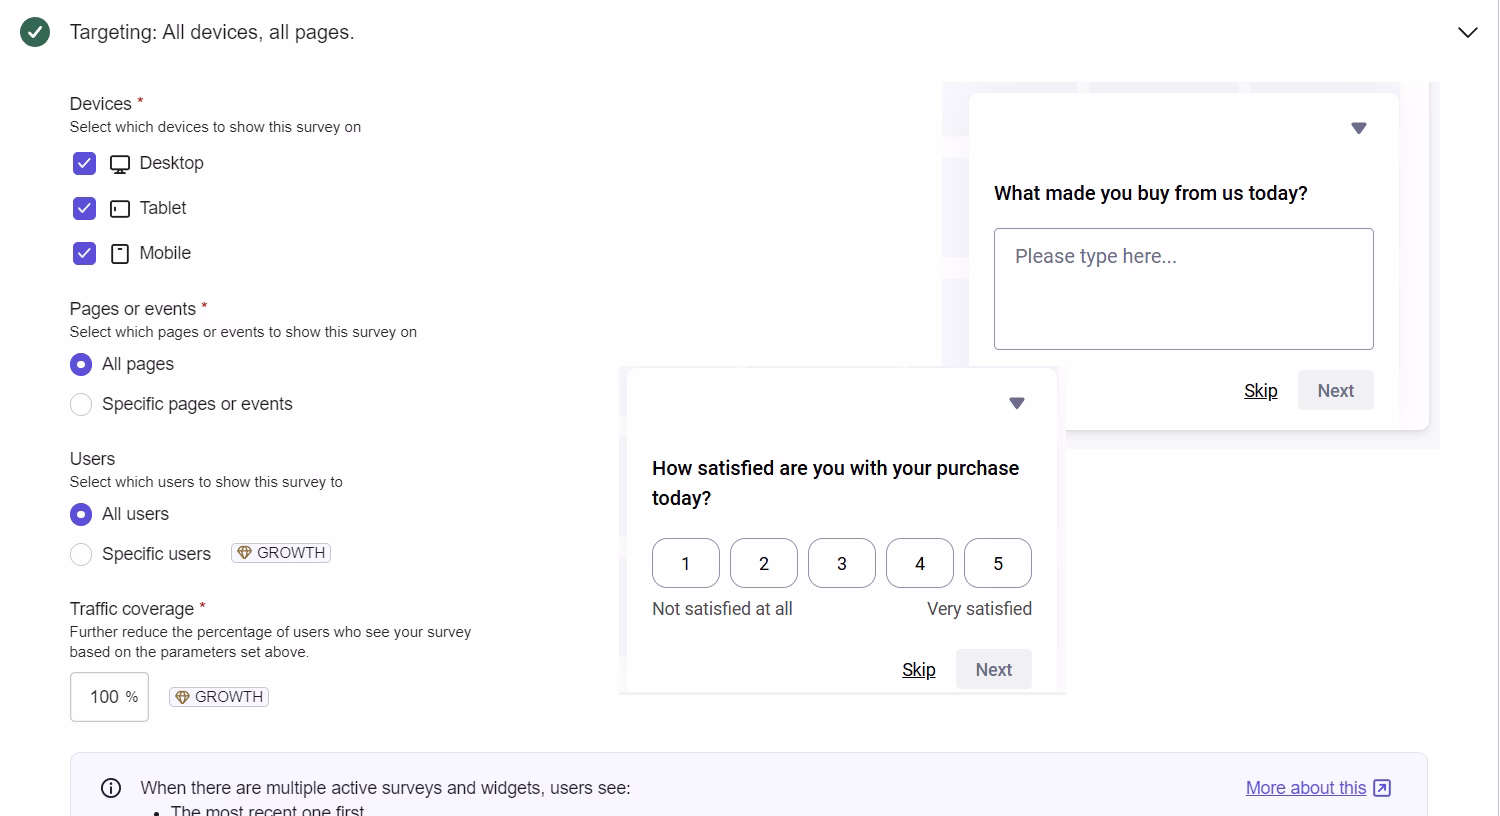Click the Pages or events section label
This screenshot has width=1500, height=816.
pyautogui.click(x=132, y=309)
